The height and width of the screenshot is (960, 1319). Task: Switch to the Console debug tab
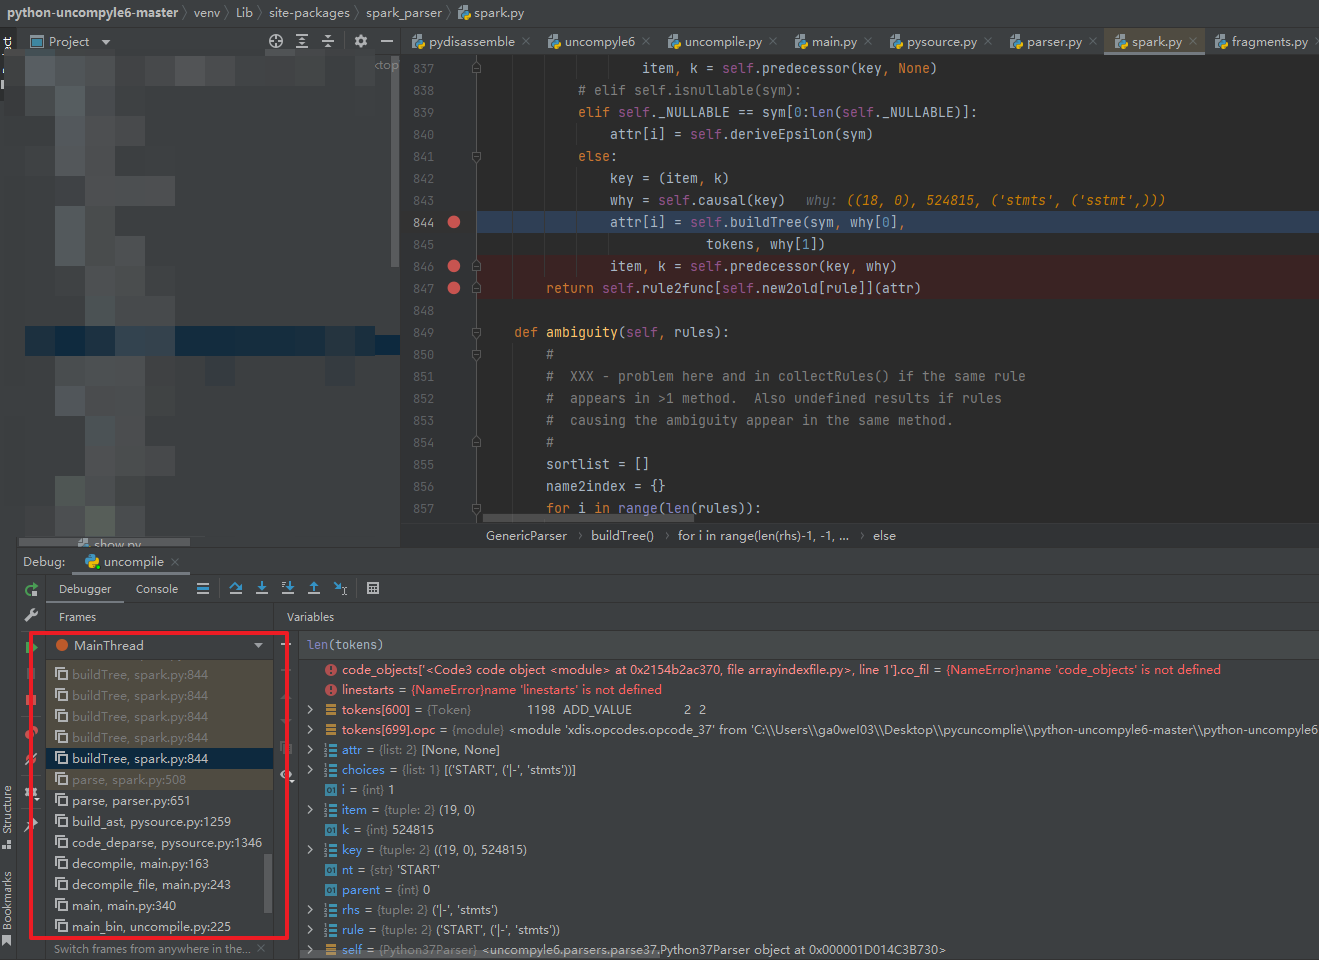(x=157, y=589)
